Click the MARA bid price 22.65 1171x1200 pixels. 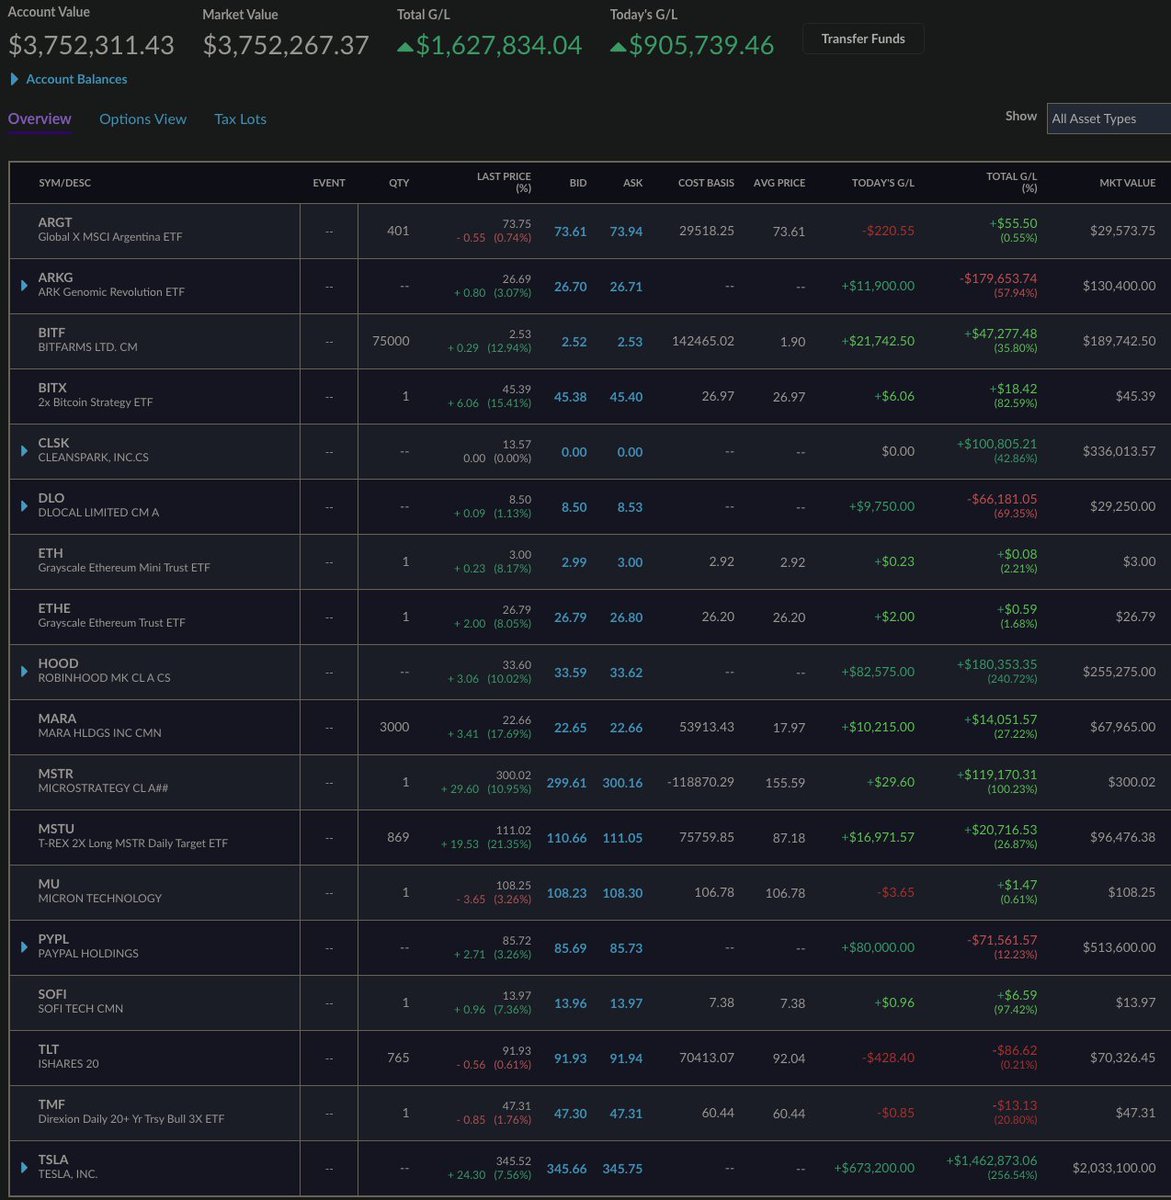[570, 727]
